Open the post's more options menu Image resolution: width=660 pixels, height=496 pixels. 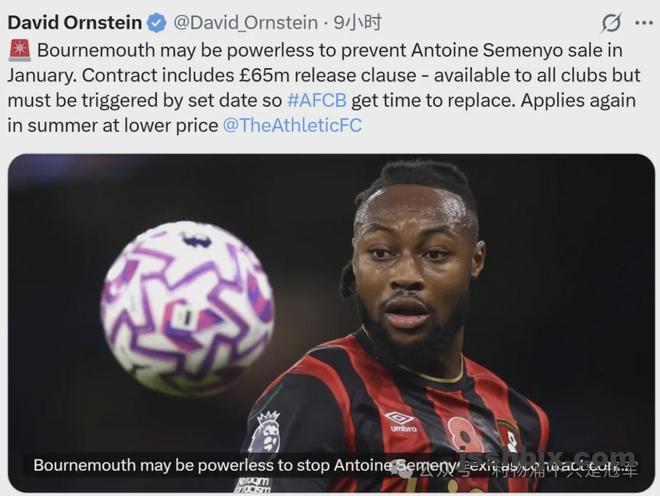pos(646,22)
